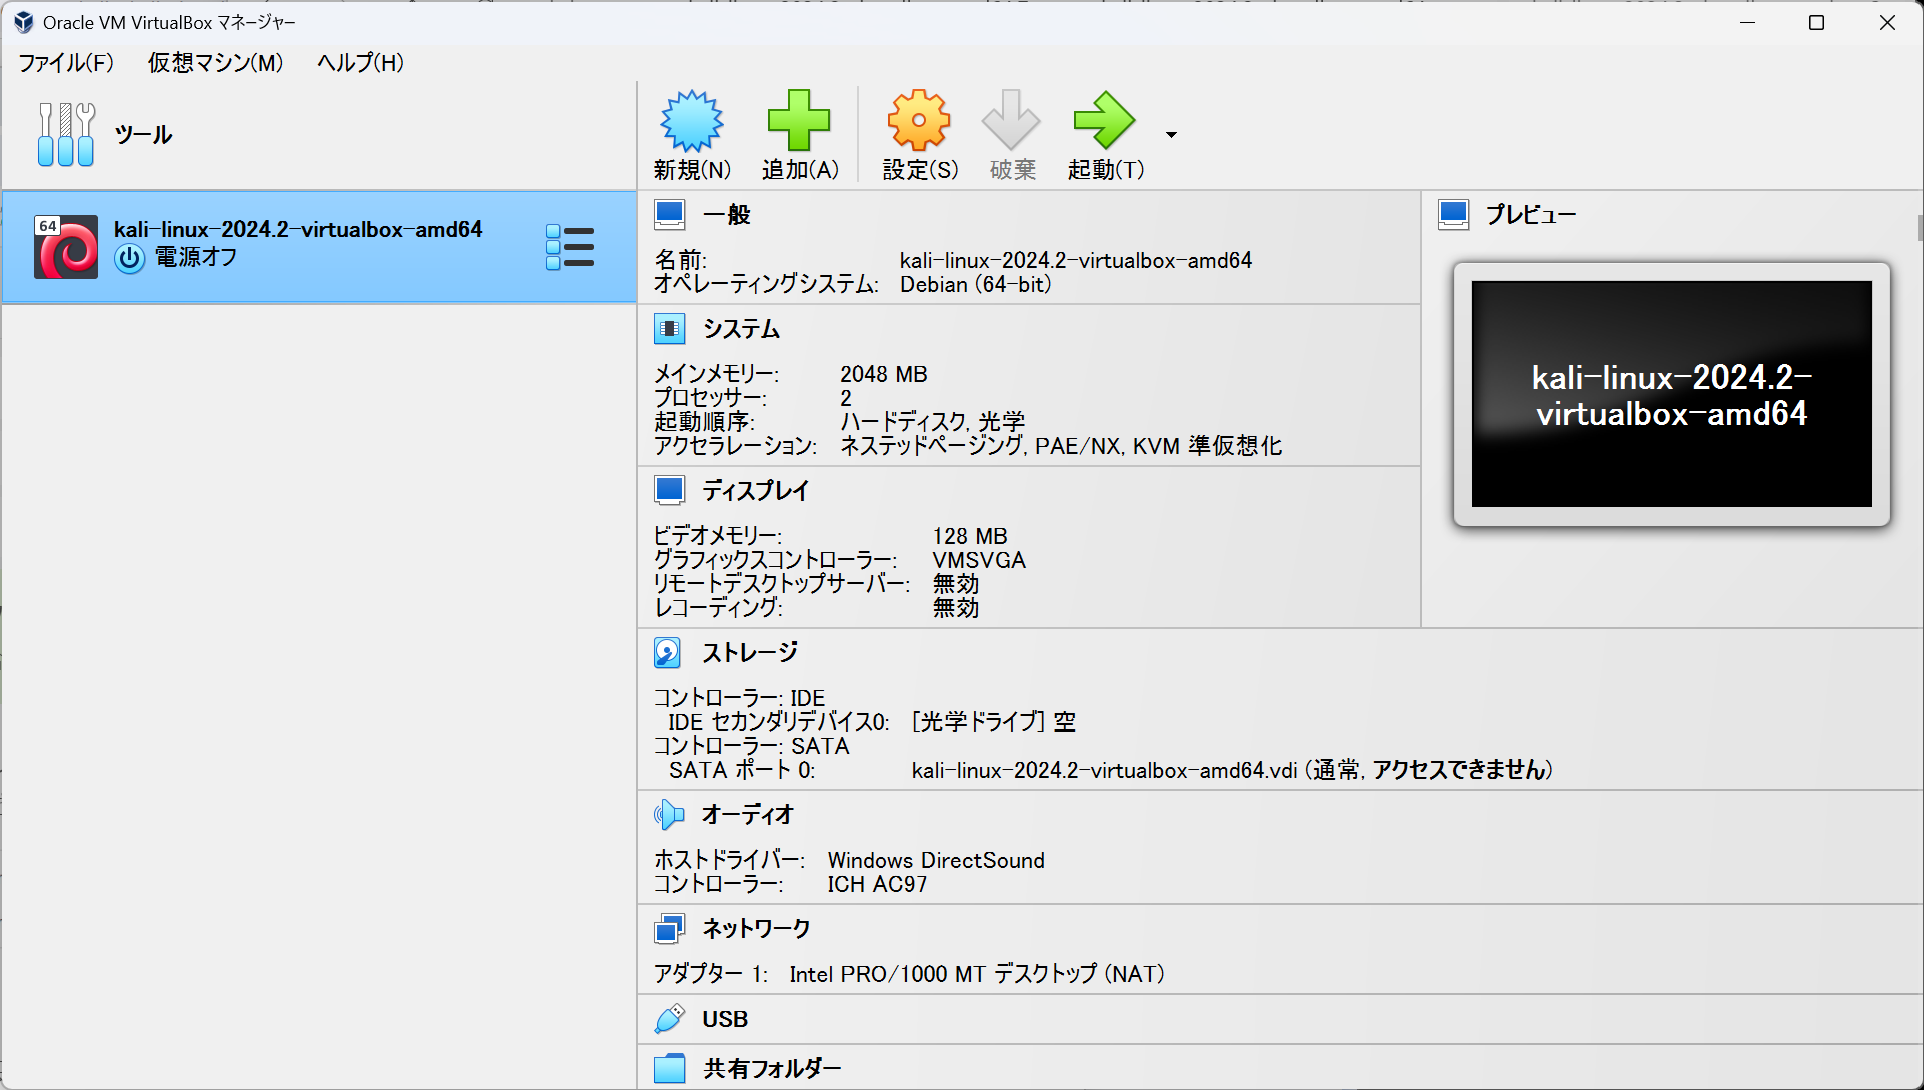The height and width of the screenshot is (1090, 1924).
Task: Click the ネットワーク section icon
Action: (x=668, y=928)
